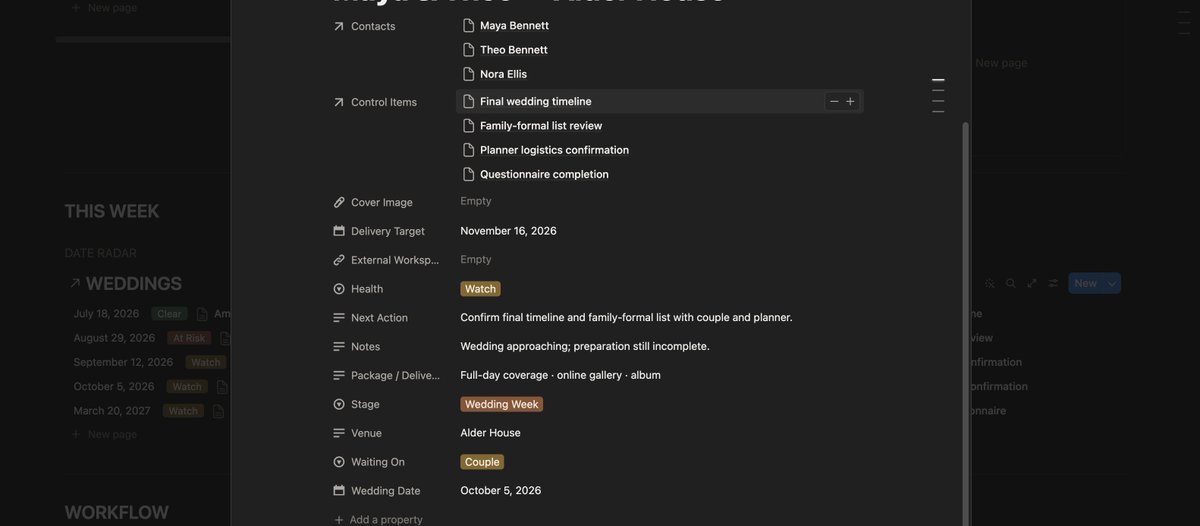Open the Watch health tag selector
1200x526 pixels.
[480, 289]
